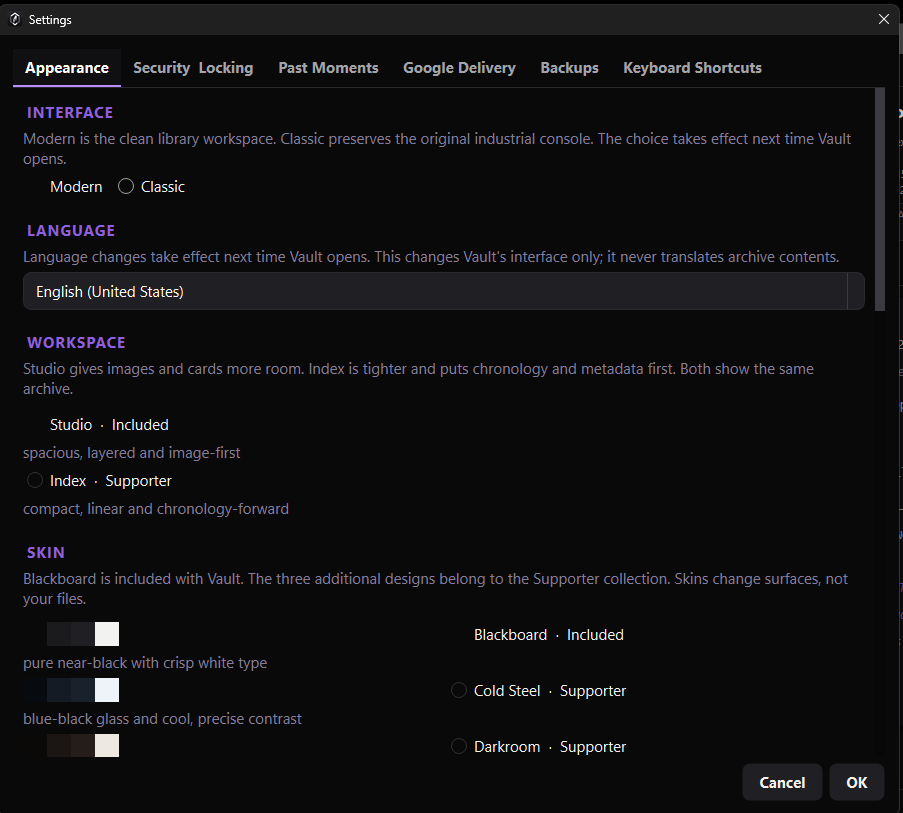Screen dimensions: 903x813
Task: Click the INTERFACE section heading
Action: point(70,113)
